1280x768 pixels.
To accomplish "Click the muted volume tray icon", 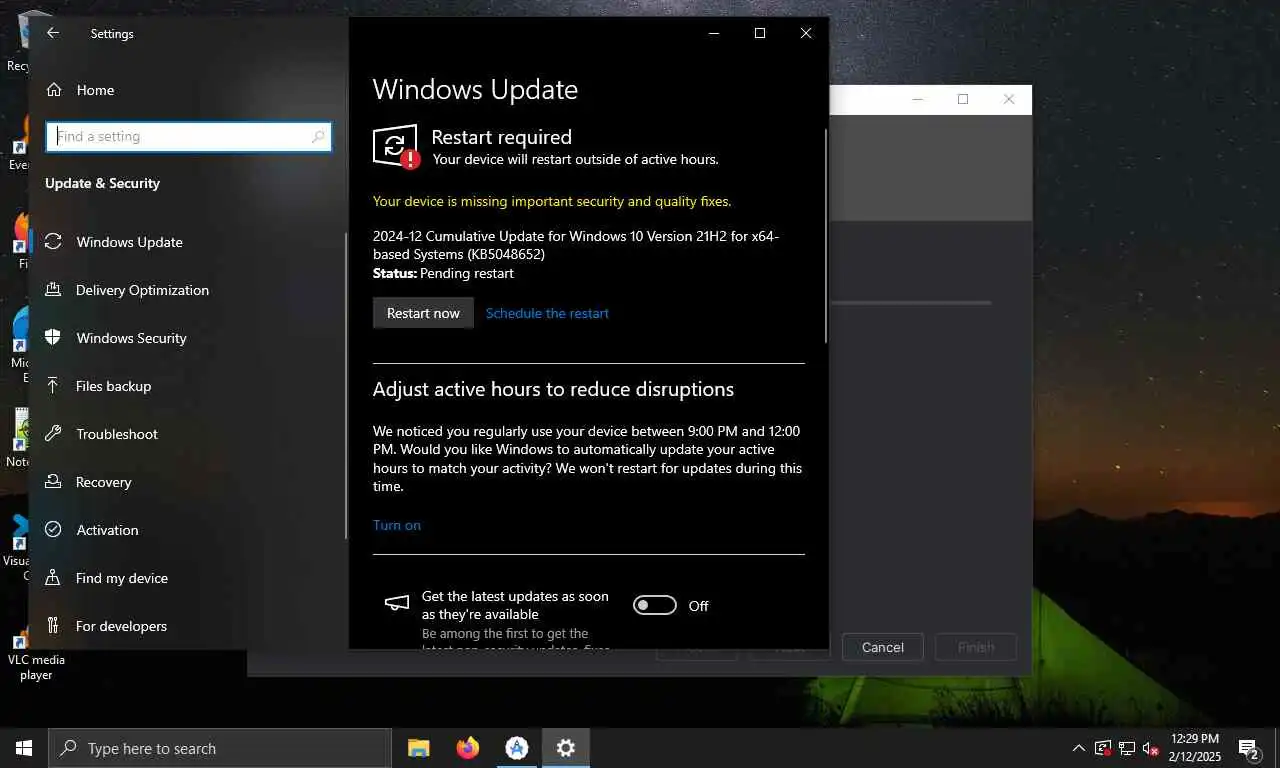I will point(1150,748).
